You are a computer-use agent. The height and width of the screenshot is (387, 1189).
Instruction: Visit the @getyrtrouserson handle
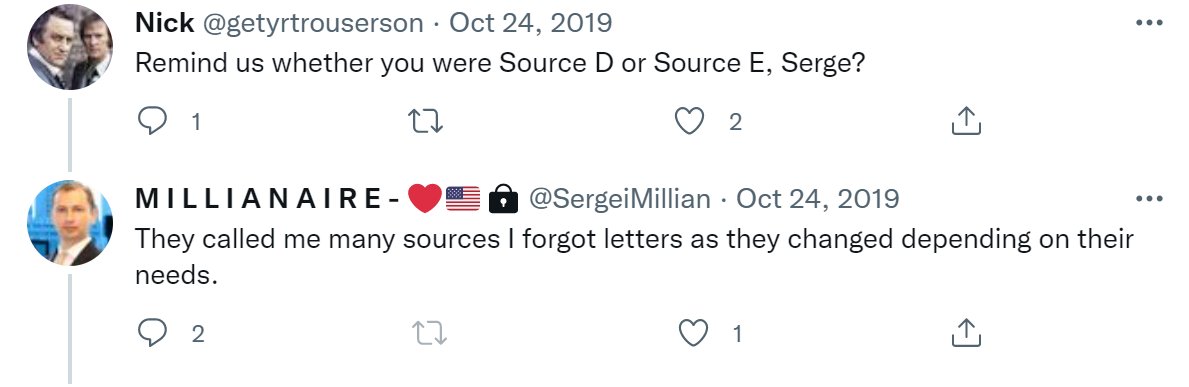(312, 24)
